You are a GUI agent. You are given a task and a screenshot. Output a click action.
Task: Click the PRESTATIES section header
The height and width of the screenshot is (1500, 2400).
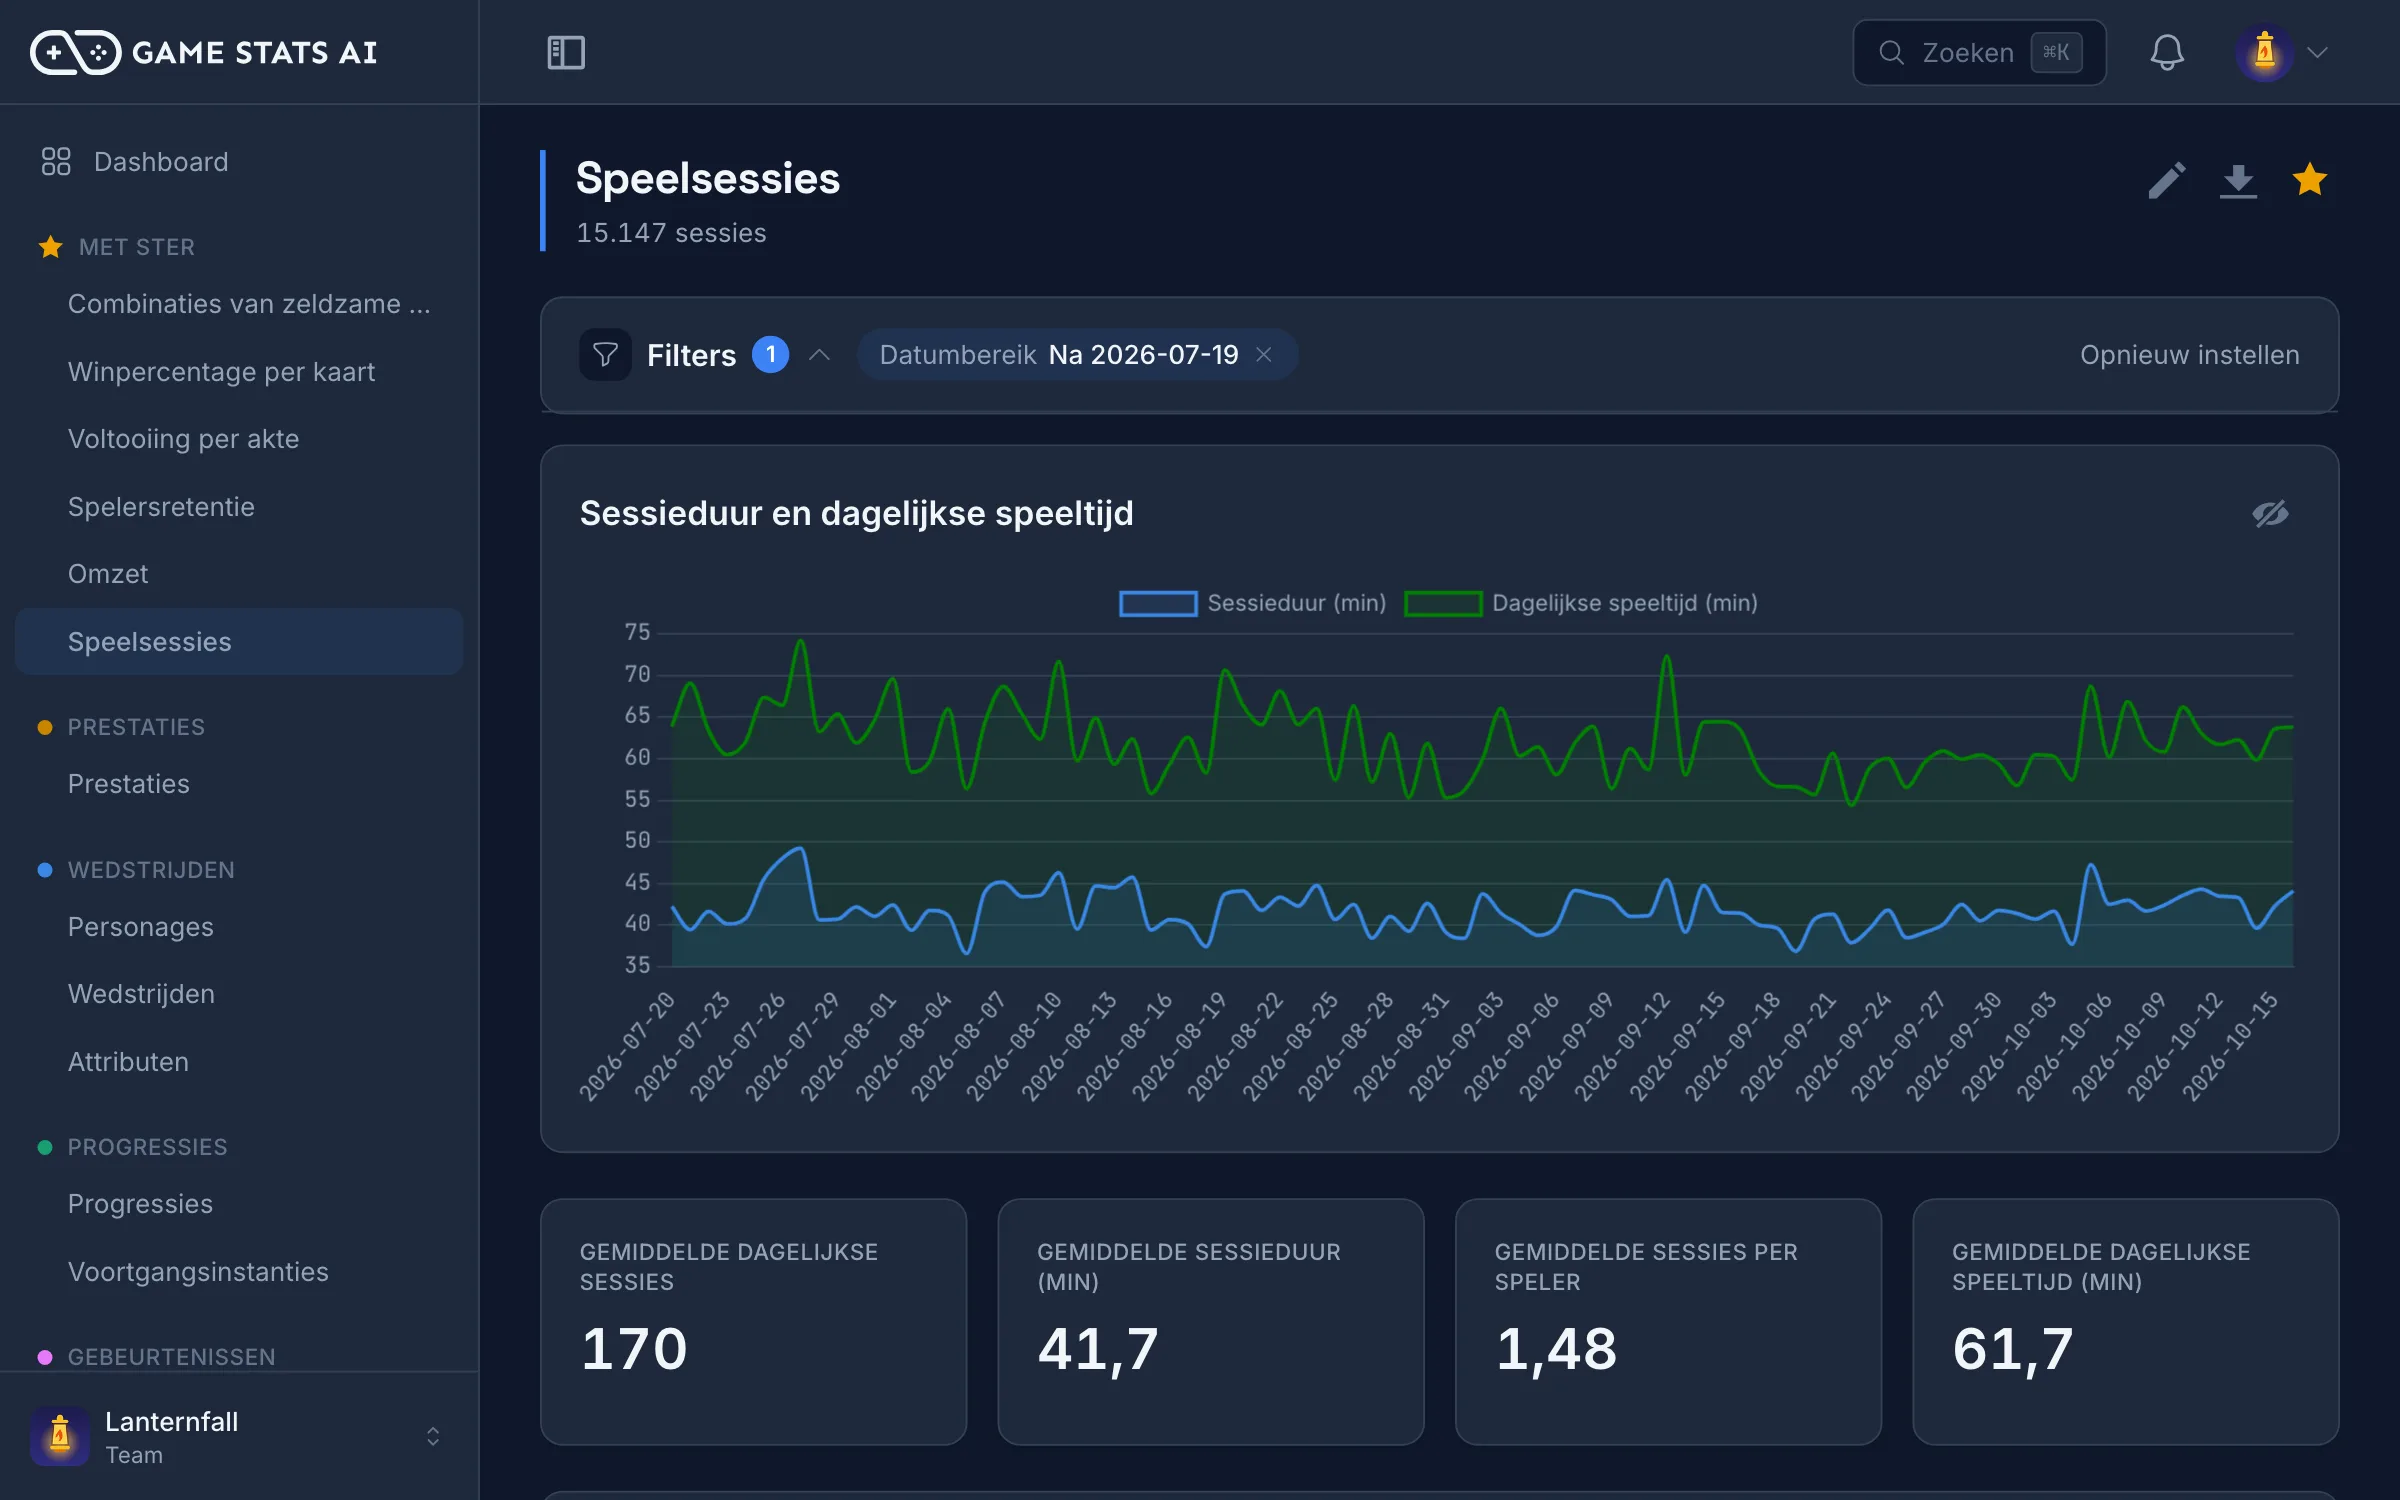136,727
